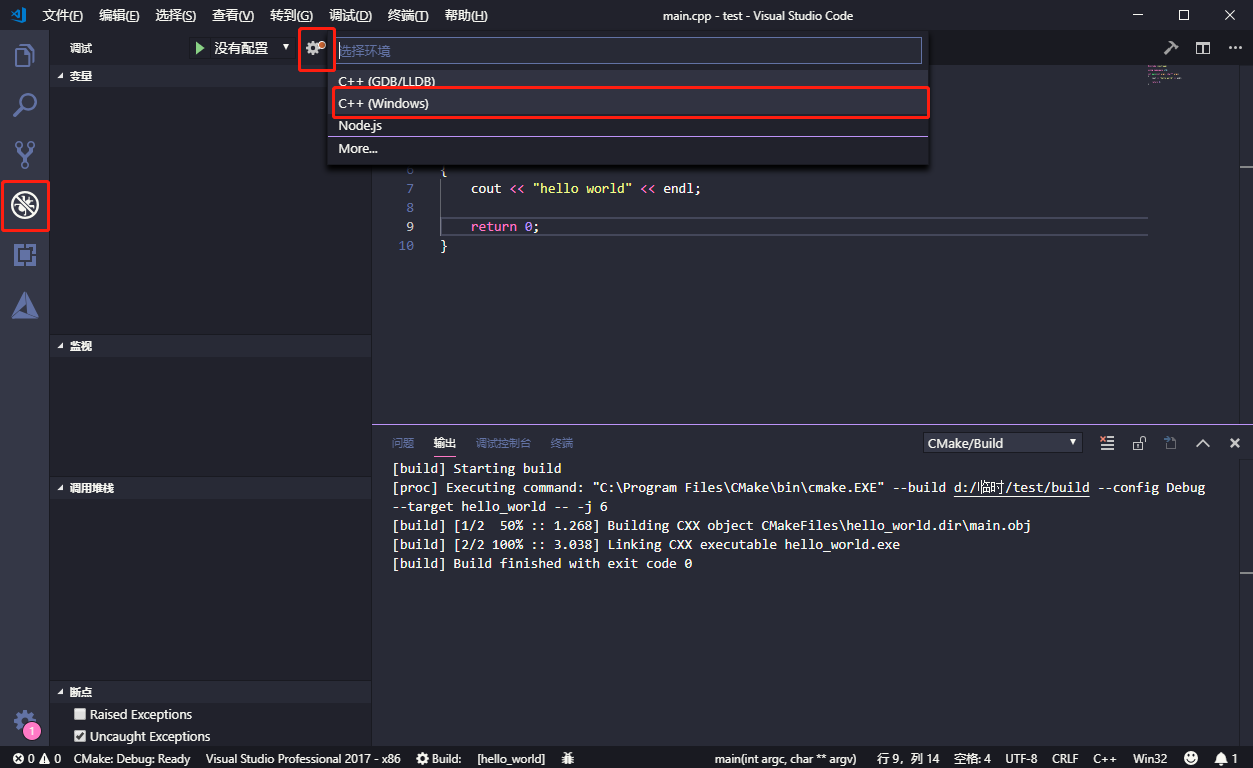
Task: Disable Uncaught Exceptions breakpoint
Action: [x=80, y=736]
